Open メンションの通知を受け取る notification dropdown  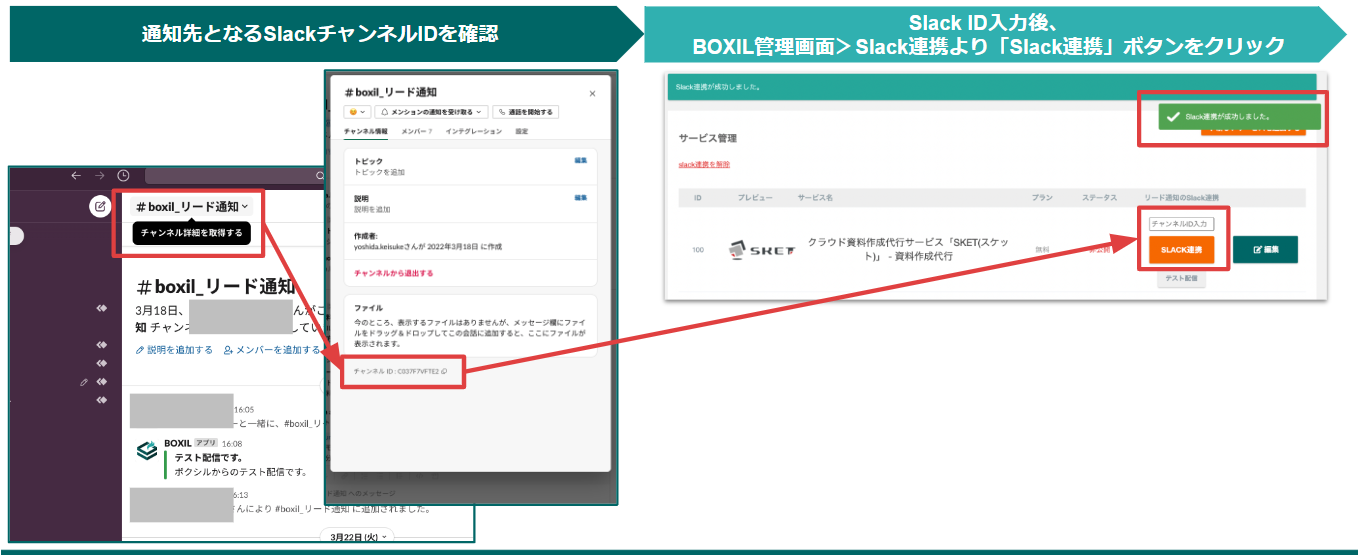tap(431, 112)
